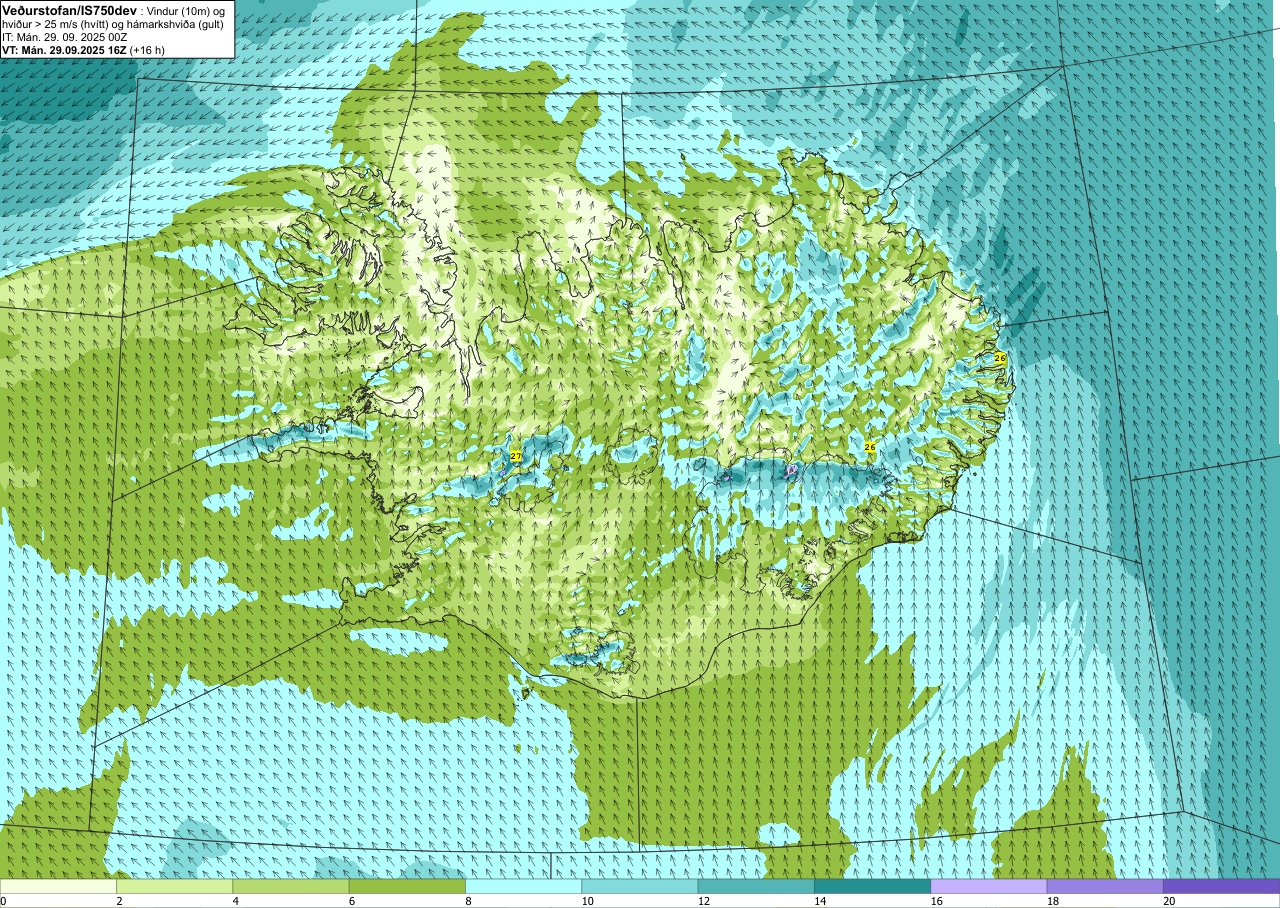The height and width of the screenshot is (908, 1280).
Task: Choose the aqua 10–12 m/s legend swatch
Action: tap(640, 886)
